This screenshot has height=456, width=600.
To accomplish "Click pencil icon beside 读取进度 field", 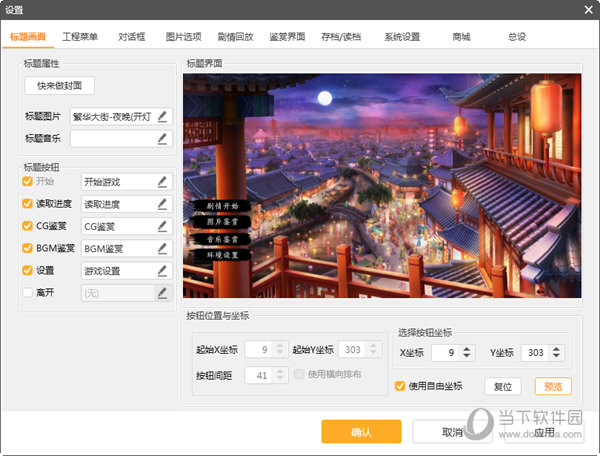I will click(162, 204).
